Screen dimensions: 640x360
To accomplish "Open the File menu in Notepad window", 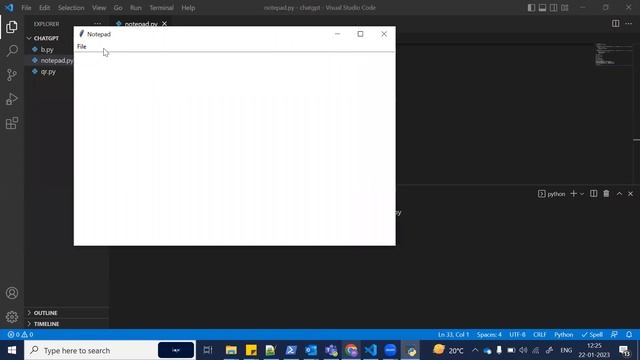I will tap(82, 47).
